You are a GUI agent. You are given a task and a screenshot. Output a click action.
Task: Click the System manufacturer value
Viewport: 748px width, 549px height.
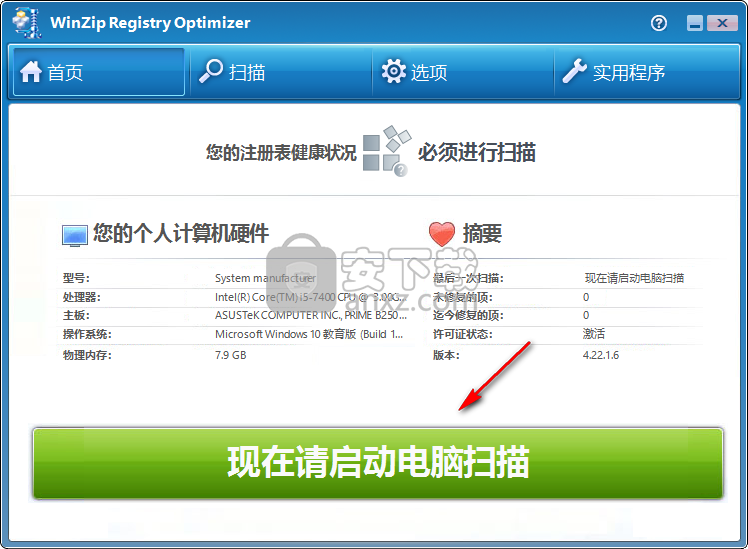click(x=265, y=278)
